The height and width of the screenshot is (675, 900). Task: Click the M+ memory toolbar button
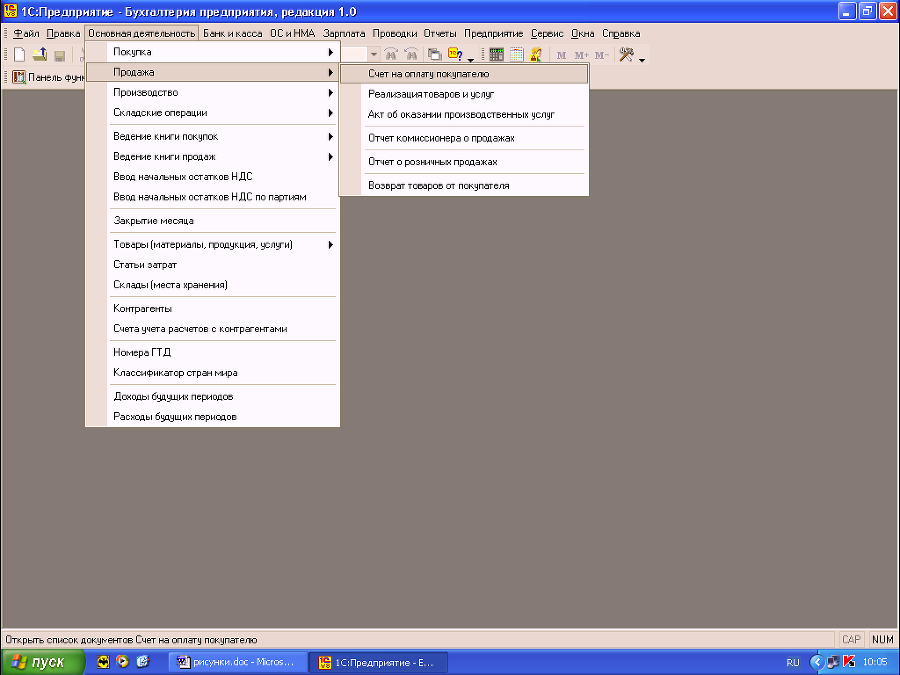(x=581, y=55)
